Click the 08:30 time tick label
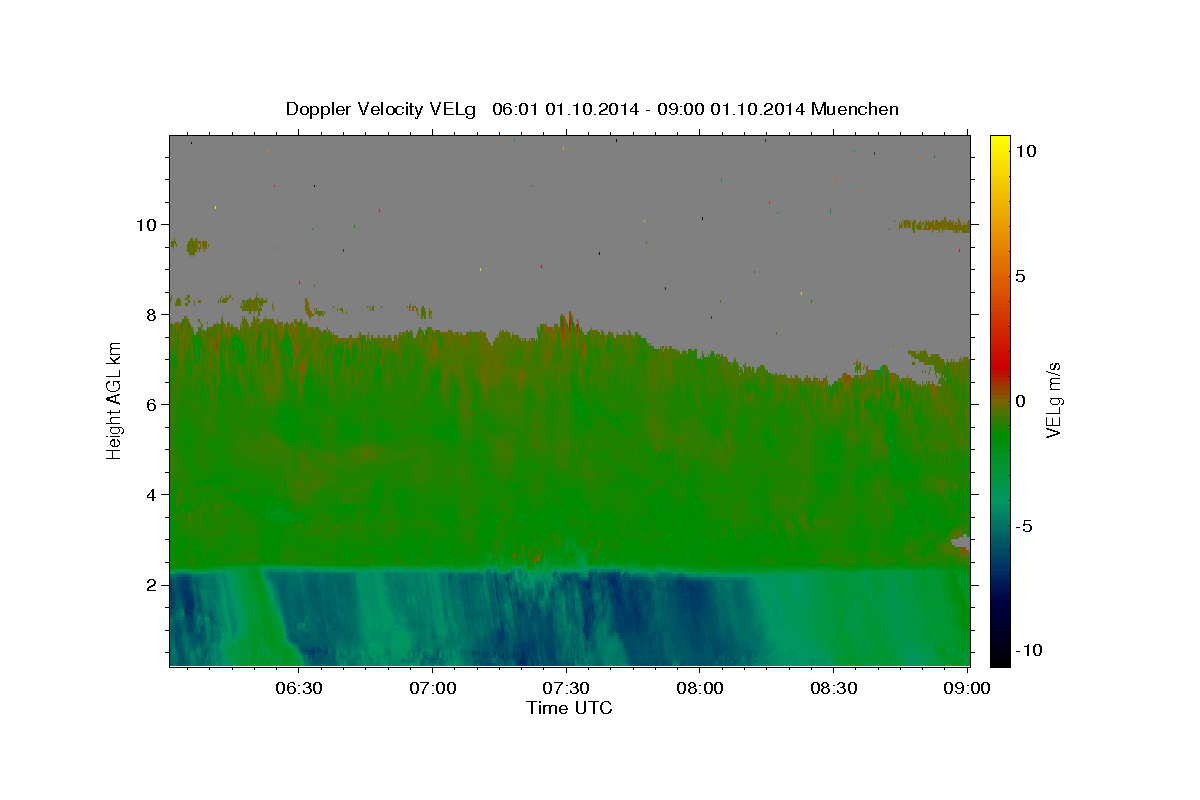Viewport: 1200px width, 800px height. click(x=833, y=688)
